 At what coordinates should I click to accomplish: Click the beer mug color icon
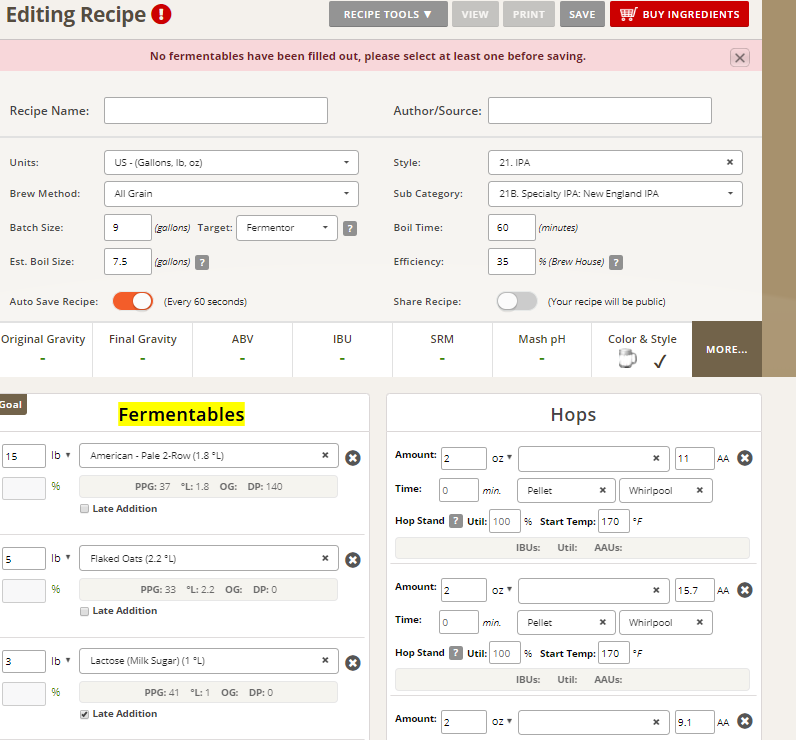tap(627, 359)
